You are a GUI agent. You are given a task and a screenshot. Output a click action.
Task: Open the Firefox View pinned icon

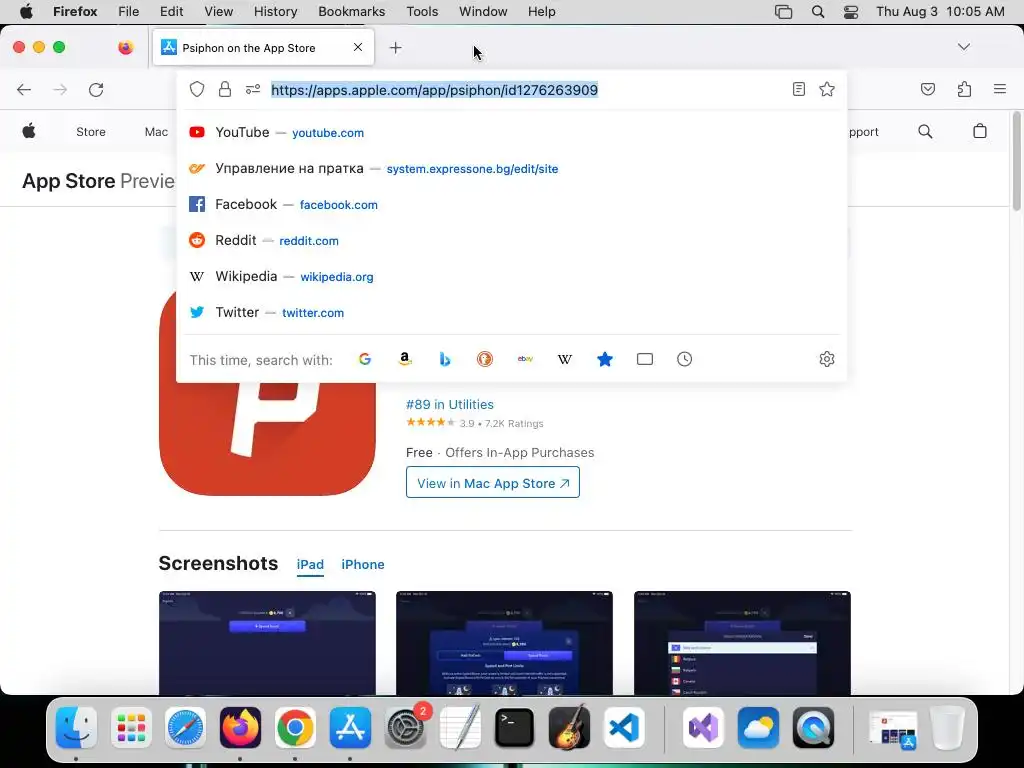click(x=125, y=47)
